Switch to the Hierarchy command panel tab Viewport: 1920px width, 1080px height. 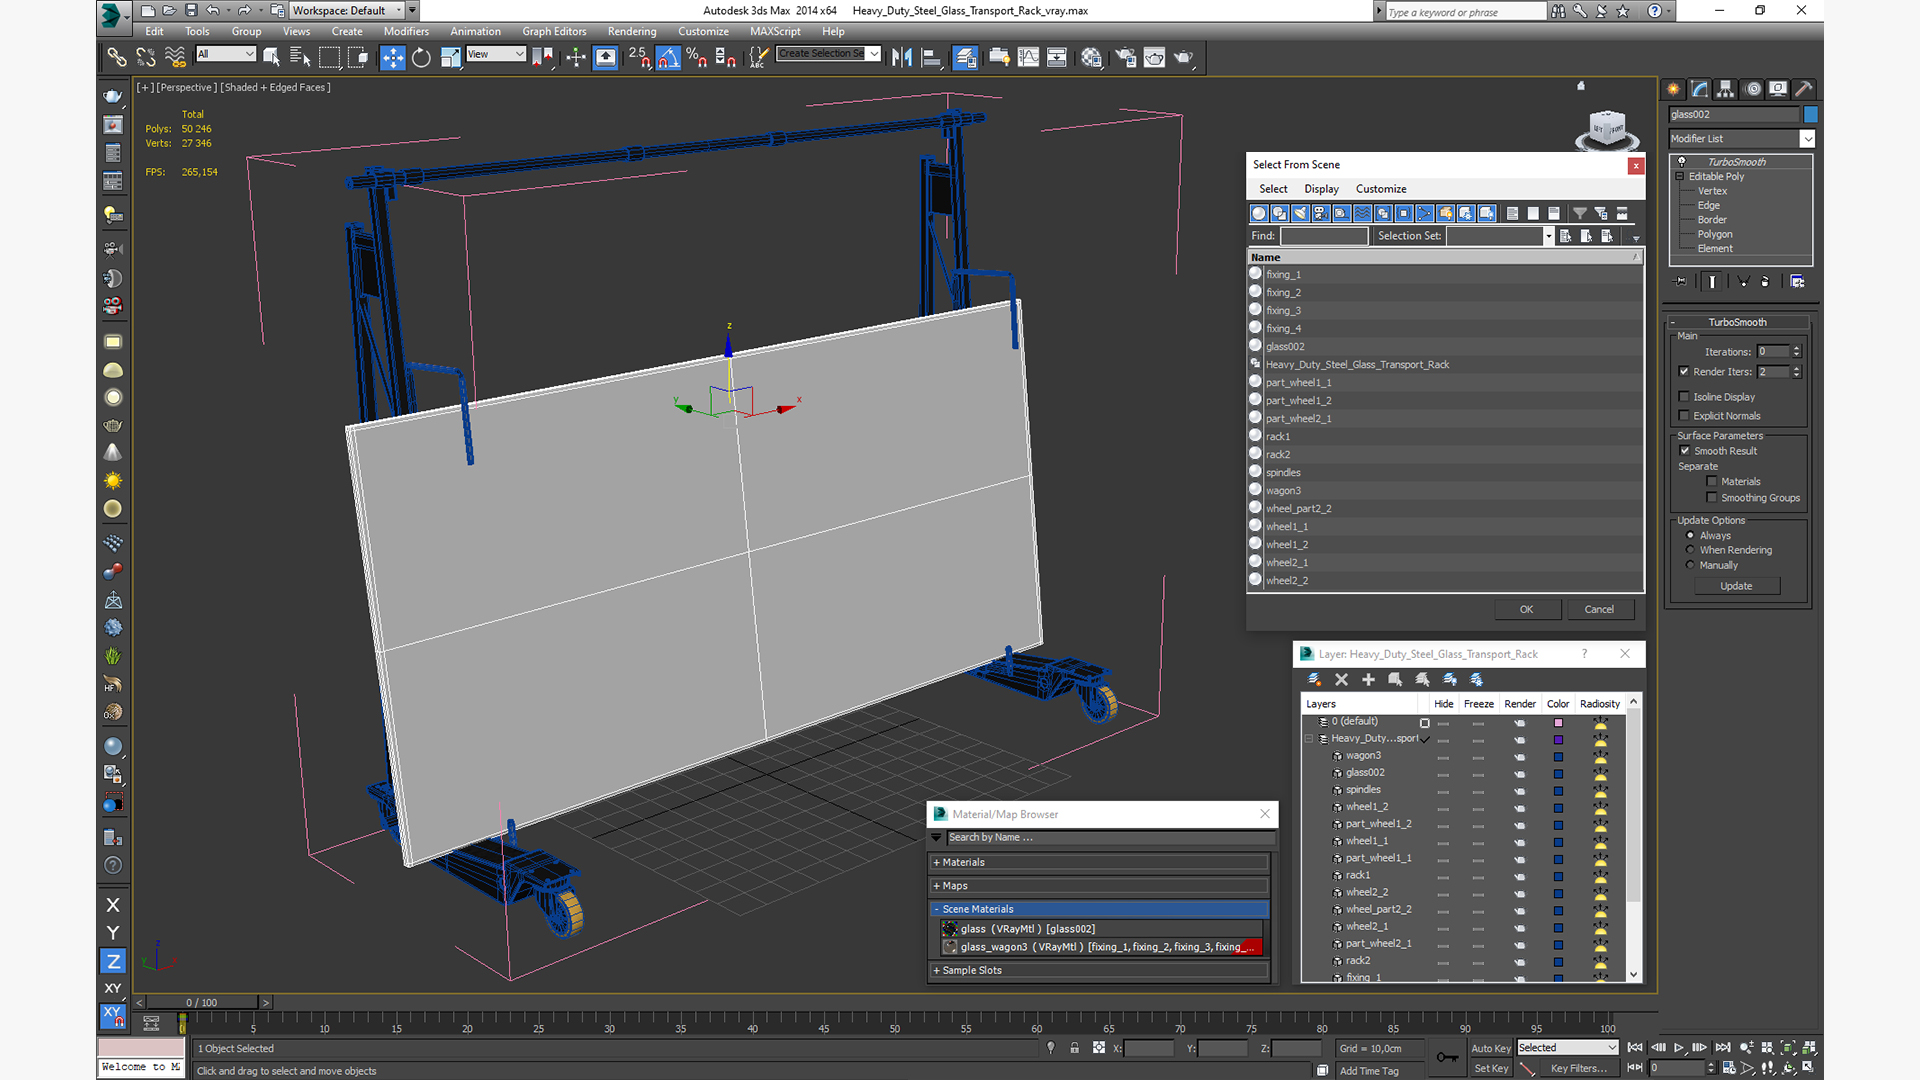click(1725, 89)
